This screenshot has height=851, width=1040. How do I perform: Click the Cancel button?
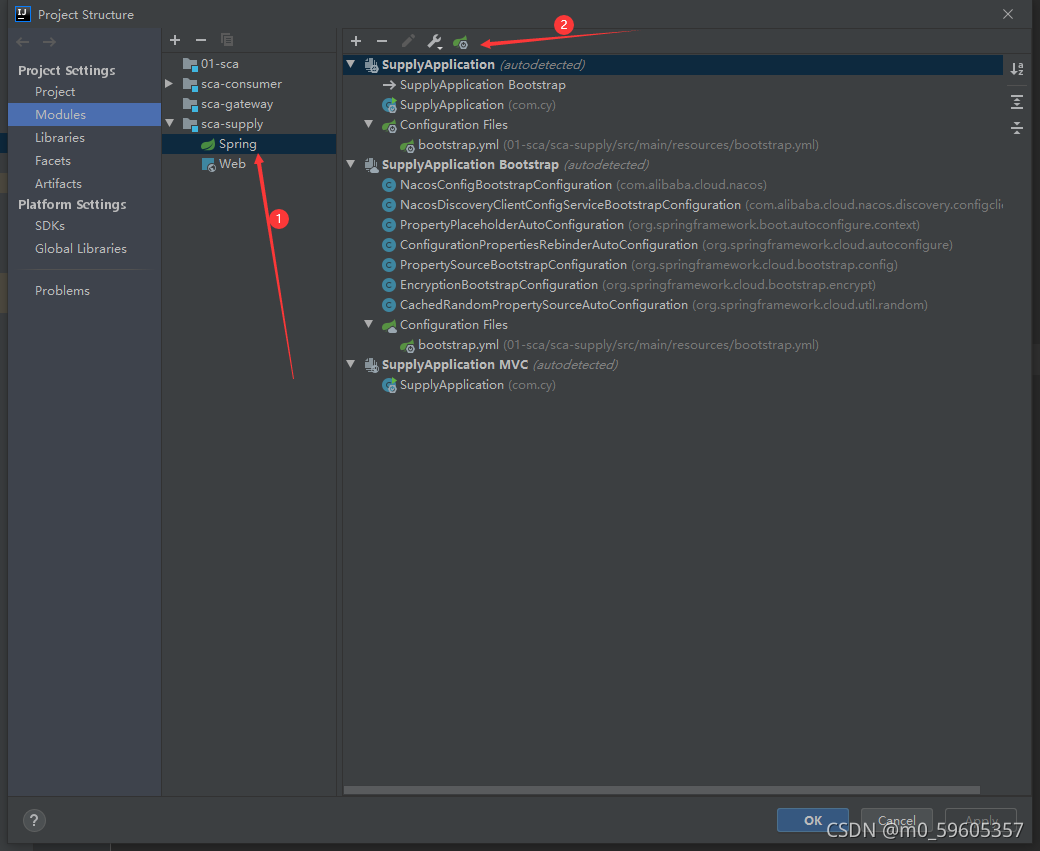point(896,819)
